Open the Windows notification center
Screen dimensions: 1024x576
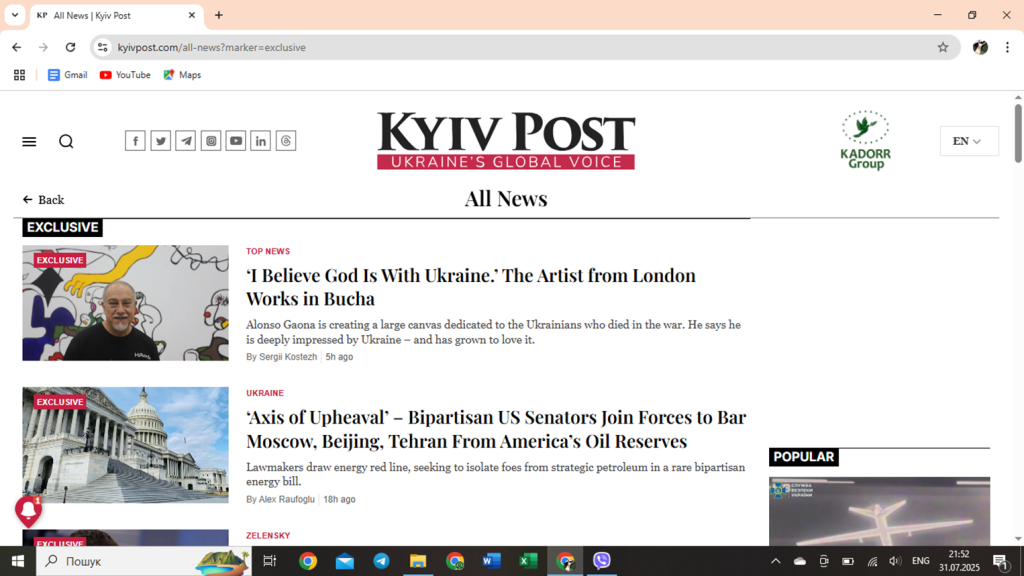[x=1000, y=561]
